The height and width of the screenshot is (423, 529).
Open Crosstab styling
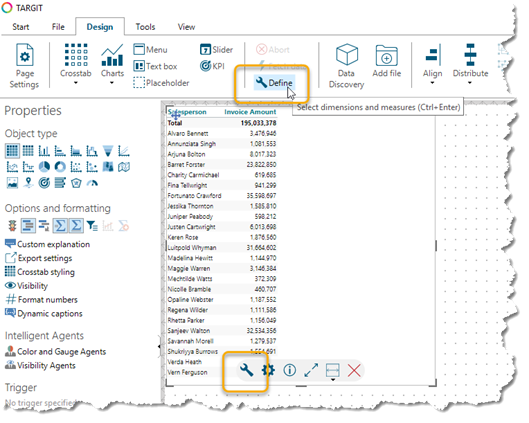40,272
